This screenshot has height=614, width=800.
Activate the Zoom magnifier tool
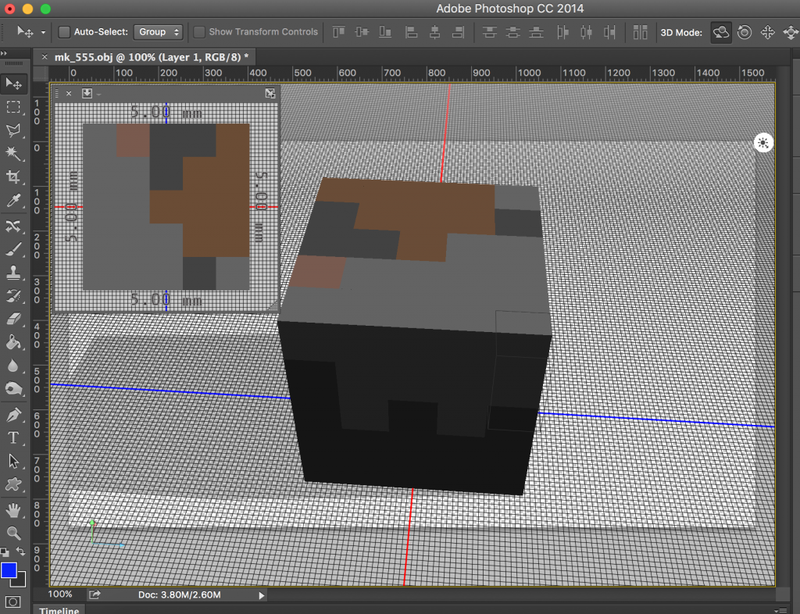tap(14, 533)
